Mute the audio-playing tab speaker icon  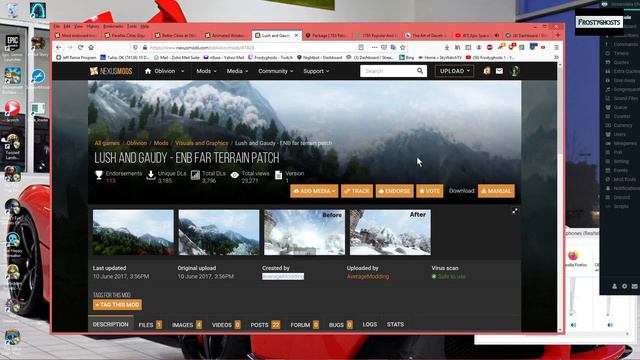pyautogui.click(x=497, y=36)
